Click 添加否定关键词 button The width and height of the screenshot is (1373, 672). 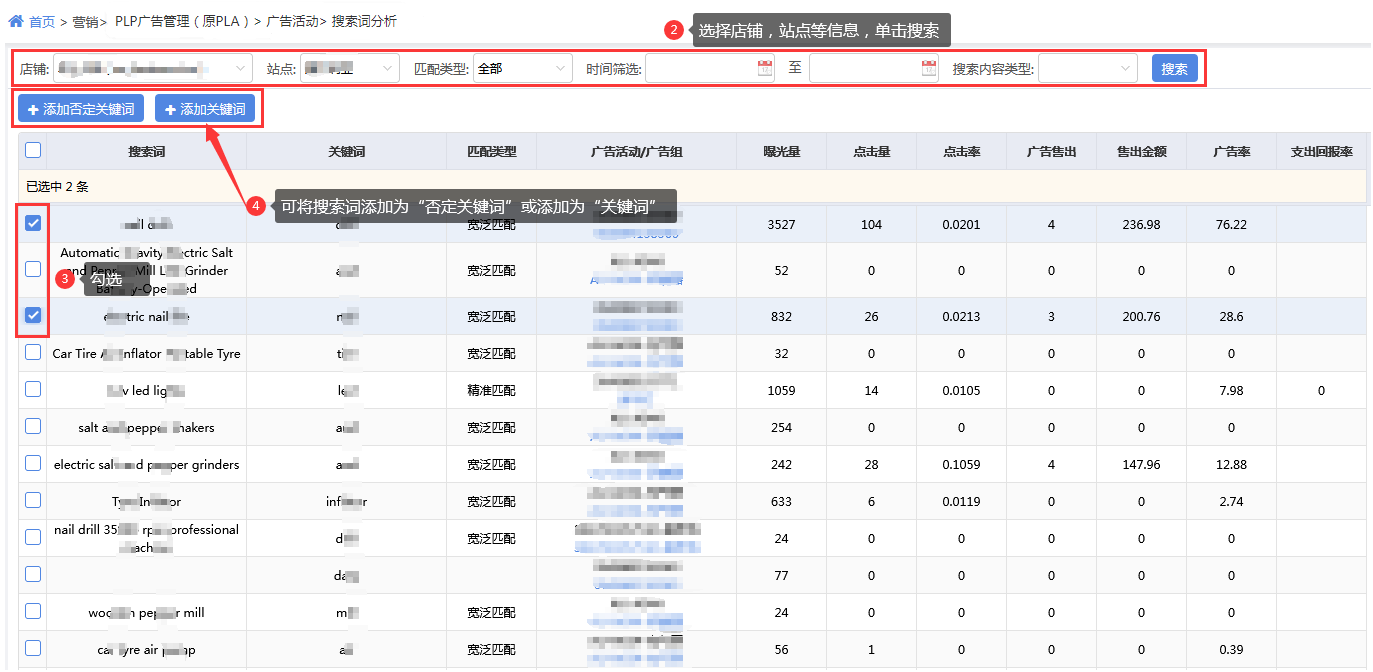[x=81, y=108]
